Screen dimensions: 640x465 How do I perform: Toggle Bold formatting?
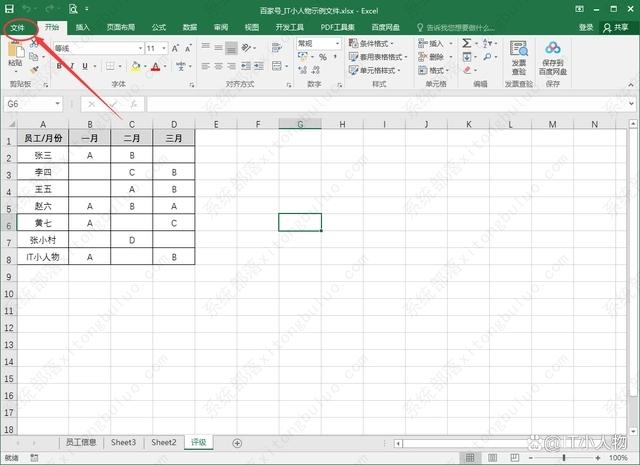coord(59,66)
